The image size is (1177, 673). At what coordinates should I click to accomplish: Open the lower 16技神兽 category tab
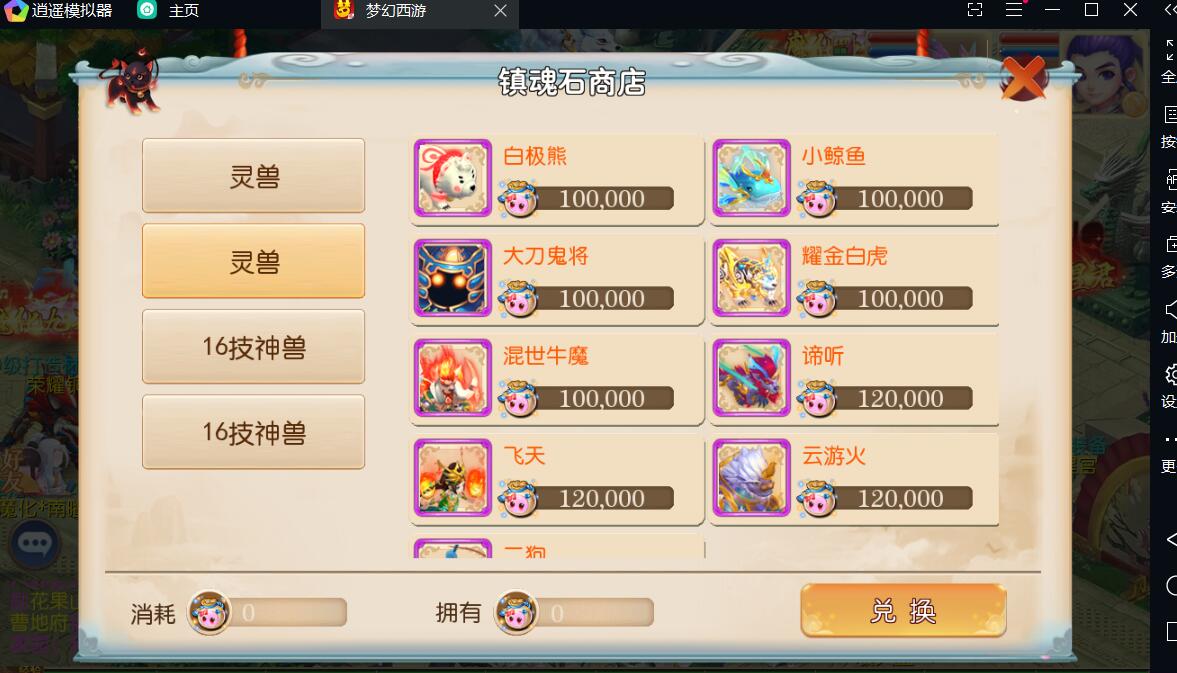254,432
